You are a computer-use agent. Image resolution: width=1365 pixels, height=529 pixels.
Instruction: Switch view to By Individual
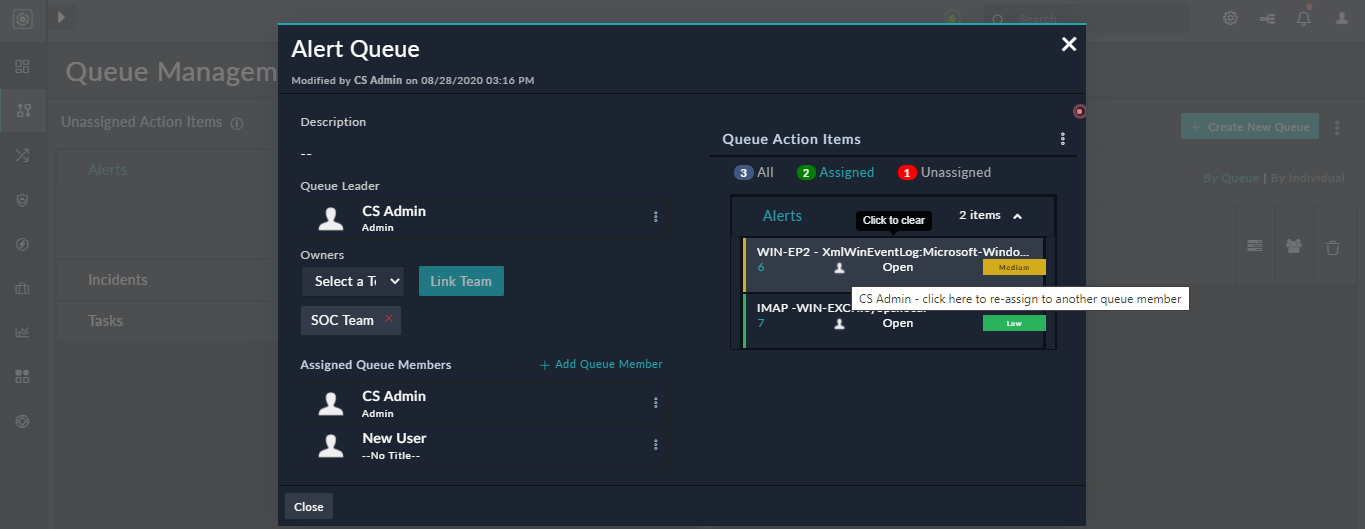pyautogui.click(x=1307, y=178)
